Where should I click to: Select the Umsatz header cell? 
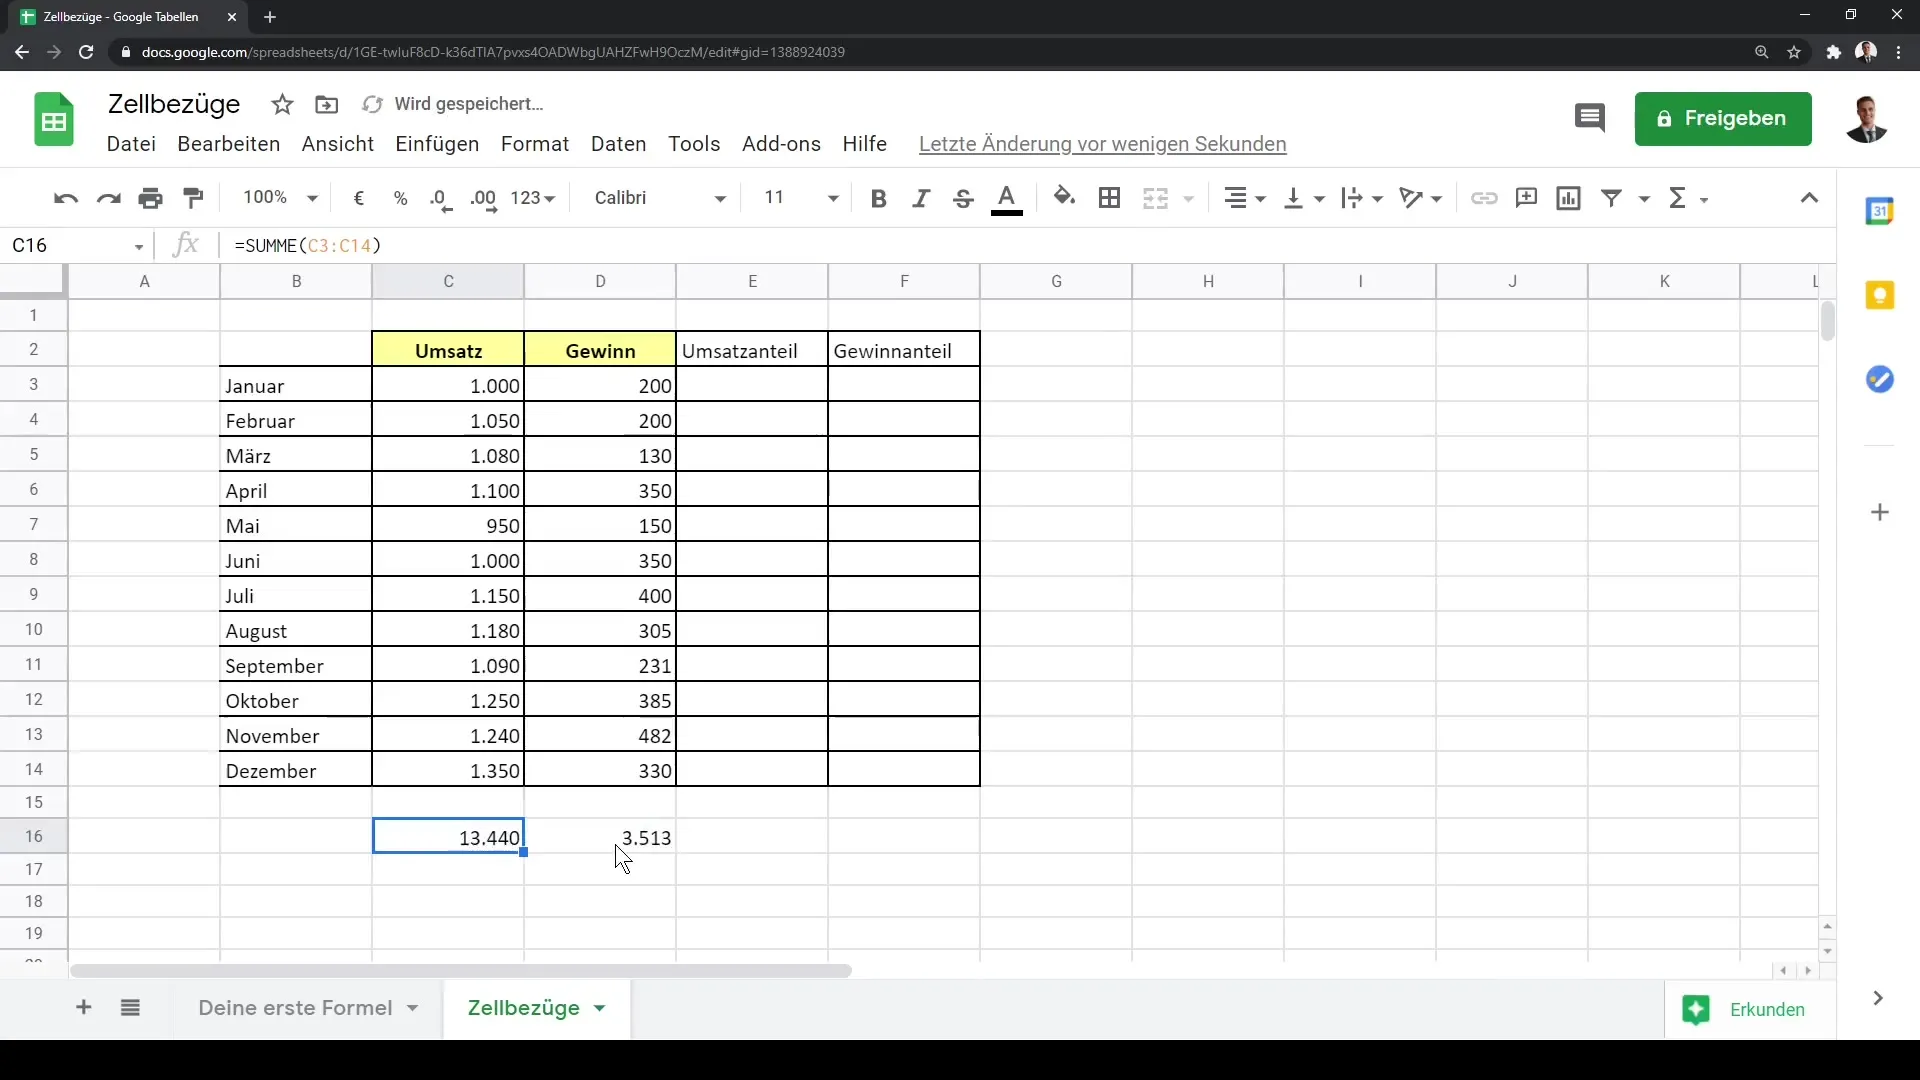(448, 350)
